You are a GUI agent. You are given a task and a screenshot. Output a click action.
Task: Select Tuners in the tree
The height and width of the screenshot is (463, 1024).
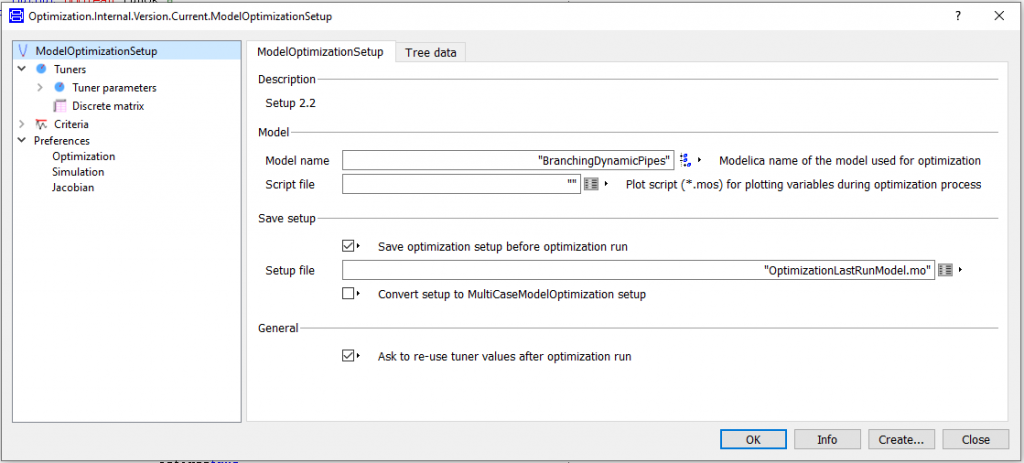tap(70, 69)
